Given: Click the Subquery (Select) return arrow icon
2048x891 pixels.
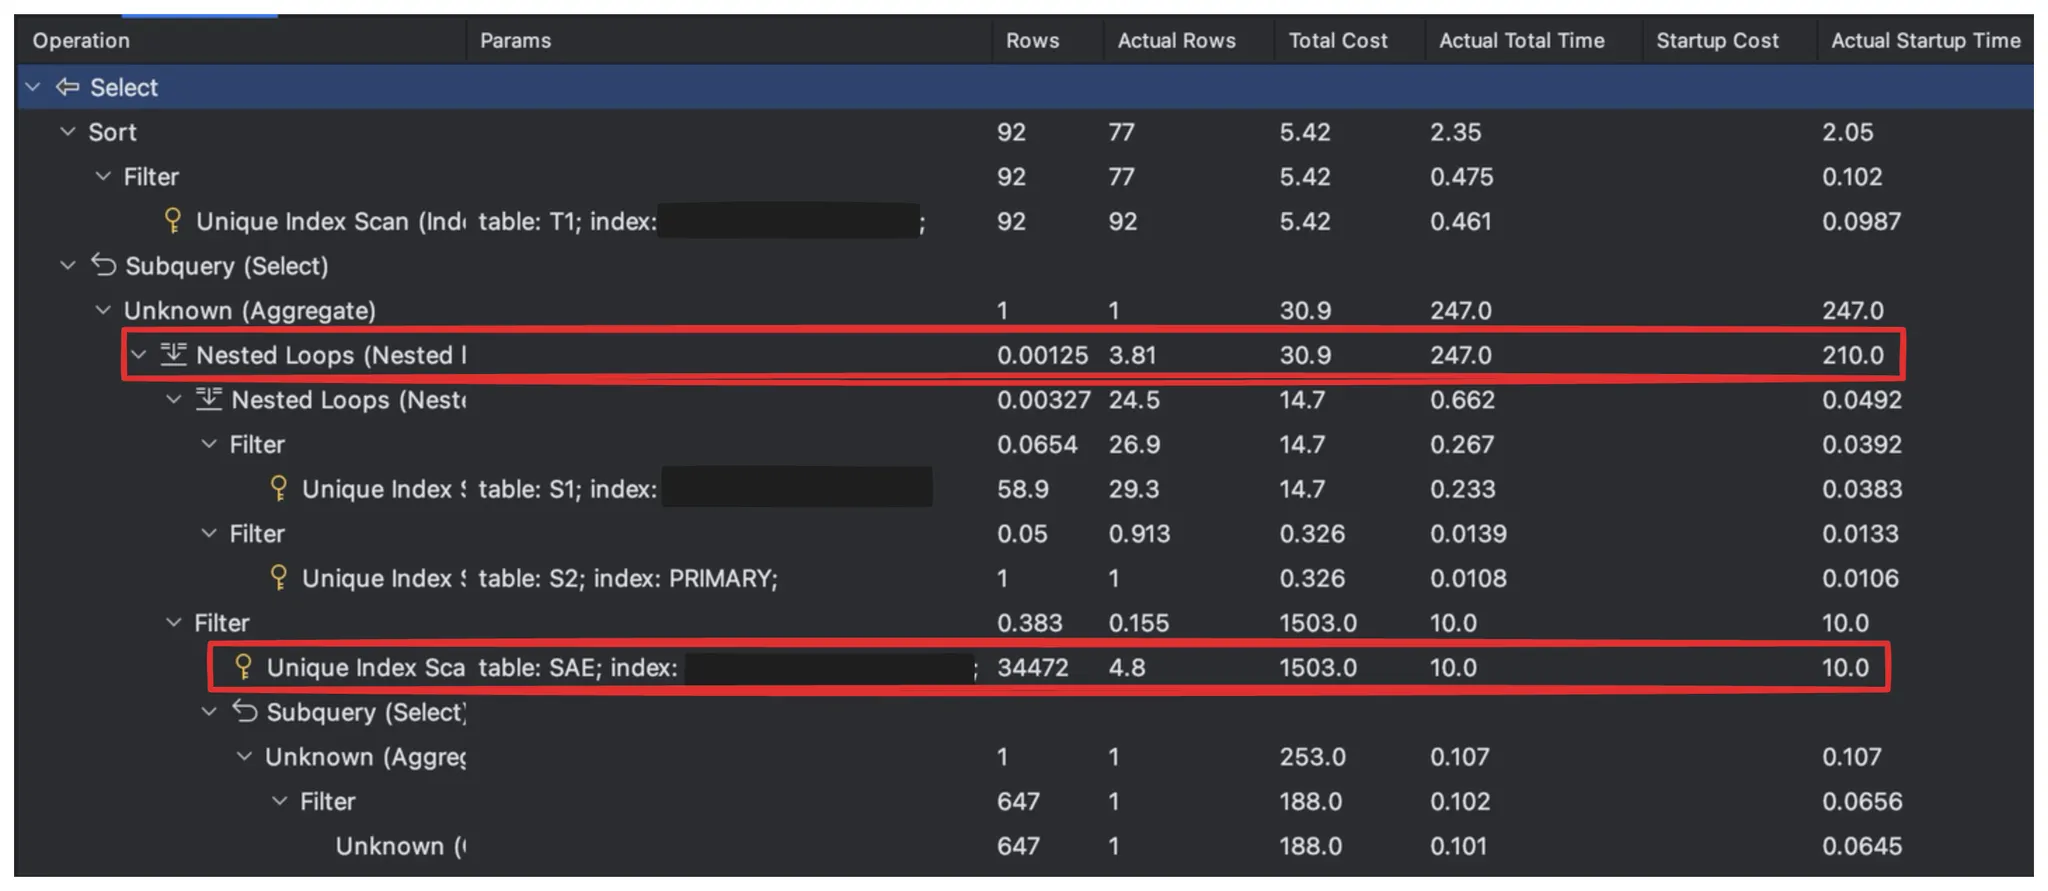Looking at the screenshot, I should pos(103,265).
